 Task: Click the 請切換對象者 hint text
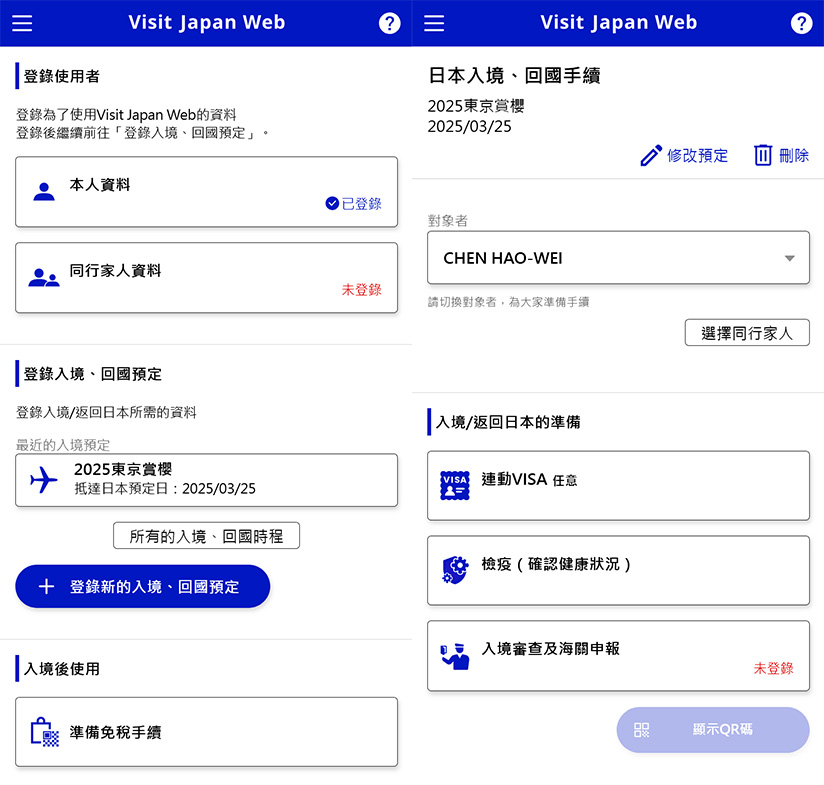pos(508,302)
